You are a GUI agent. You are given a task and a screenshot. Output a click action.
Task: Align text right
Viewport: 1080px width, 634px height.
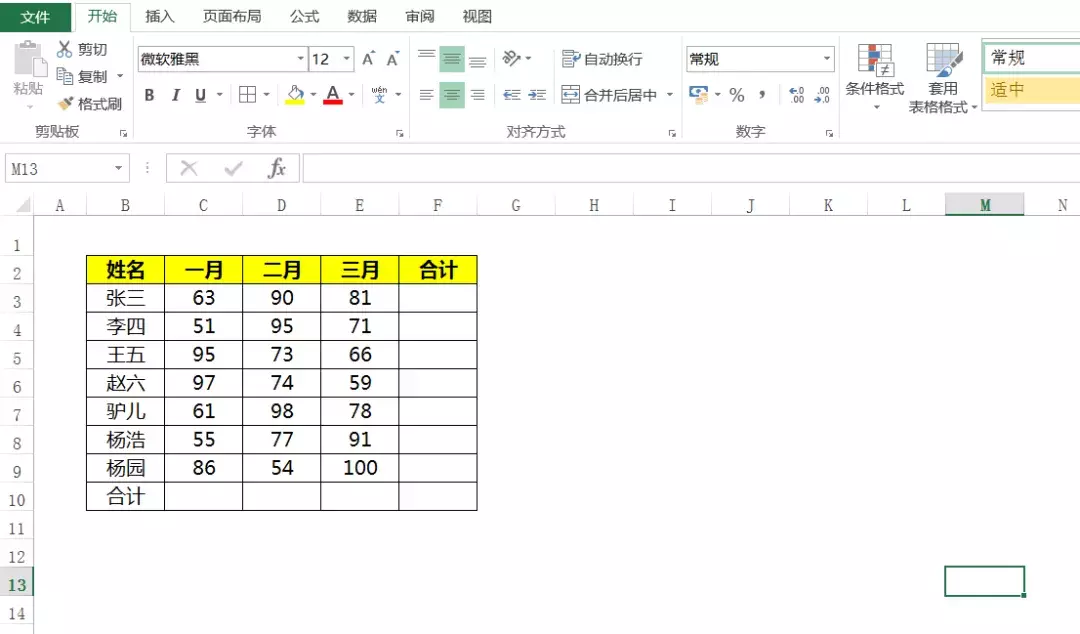pyautogui.click(x=477, y=94)
